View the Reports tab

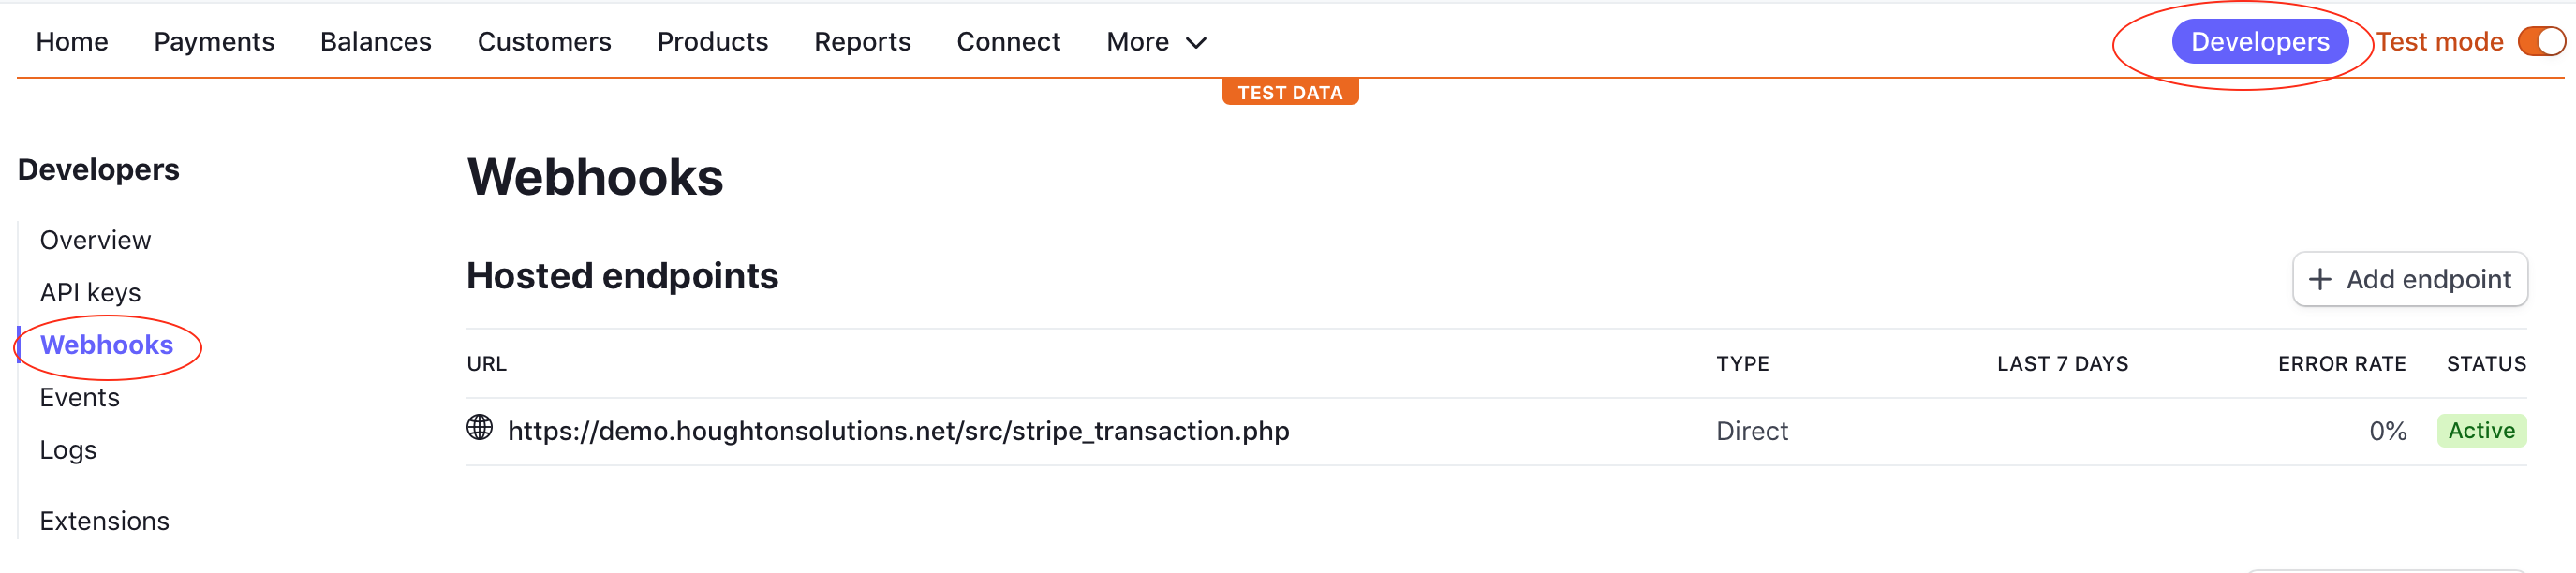click(x=862, y=42)
